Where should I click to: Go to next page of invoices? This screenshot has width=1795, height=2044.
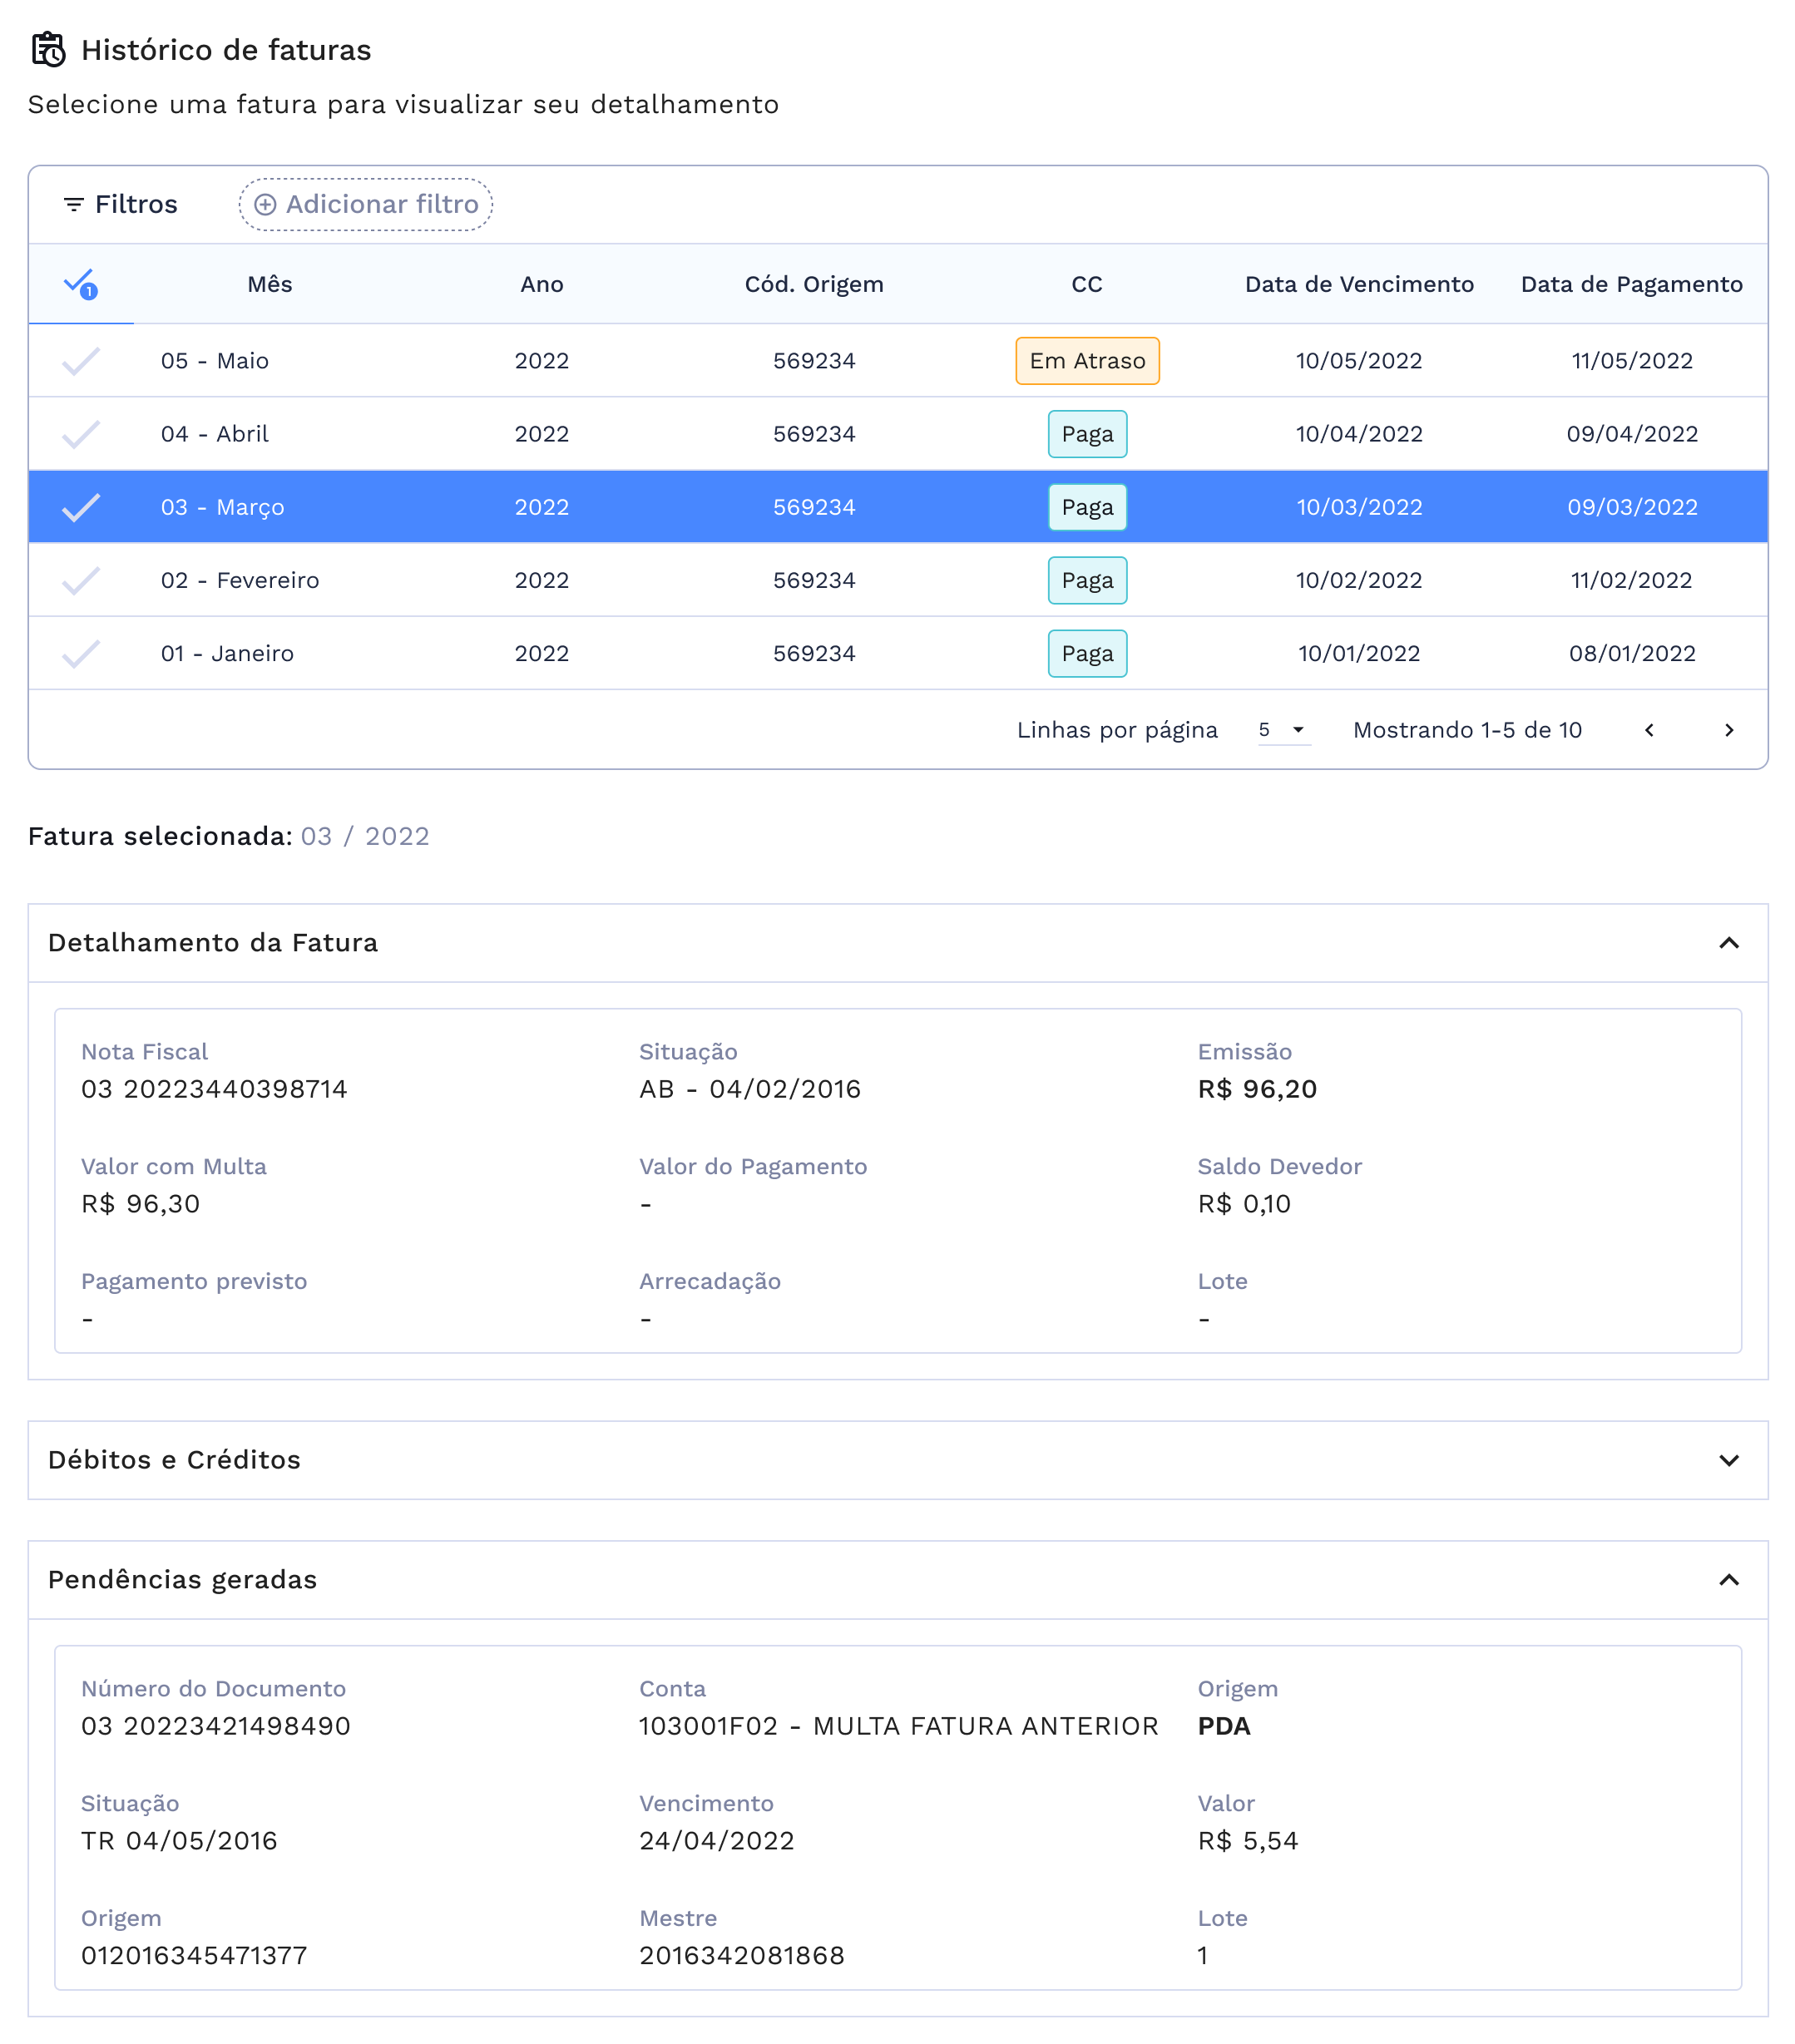[x=1728, y=730]
